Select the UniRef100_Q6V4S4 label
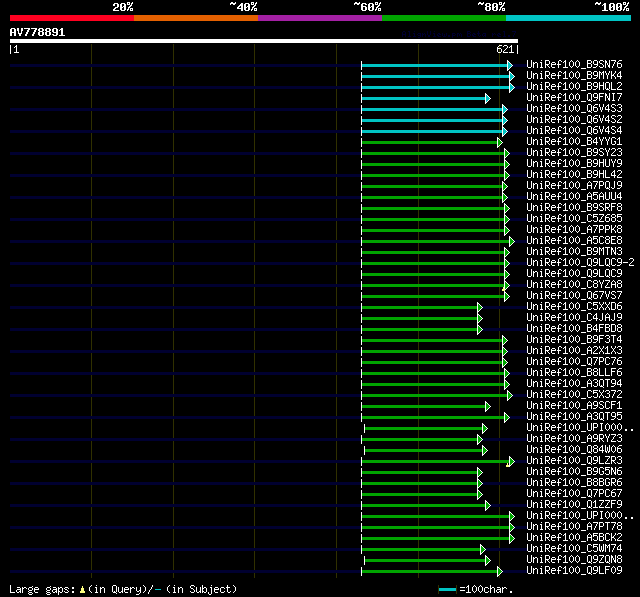Viewport: 640px width, 597px height. tap(574, 131)
